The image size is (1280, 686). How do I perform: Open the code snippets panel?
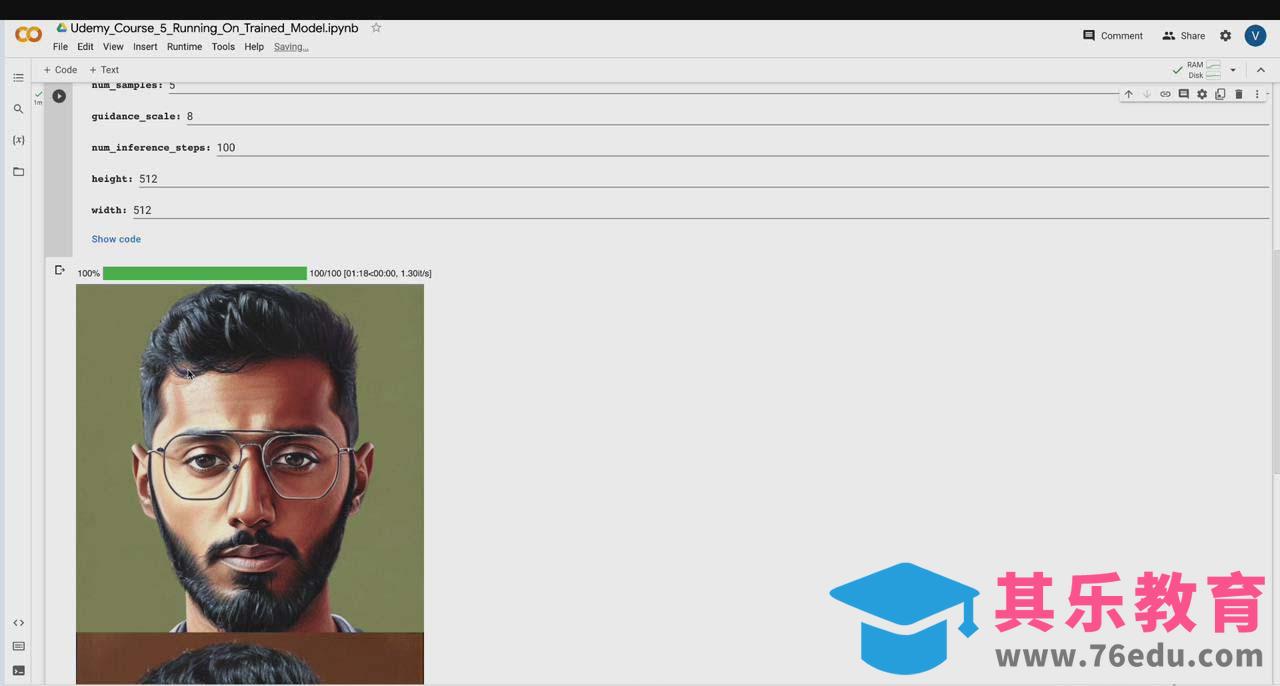click(x=18, y=623)
